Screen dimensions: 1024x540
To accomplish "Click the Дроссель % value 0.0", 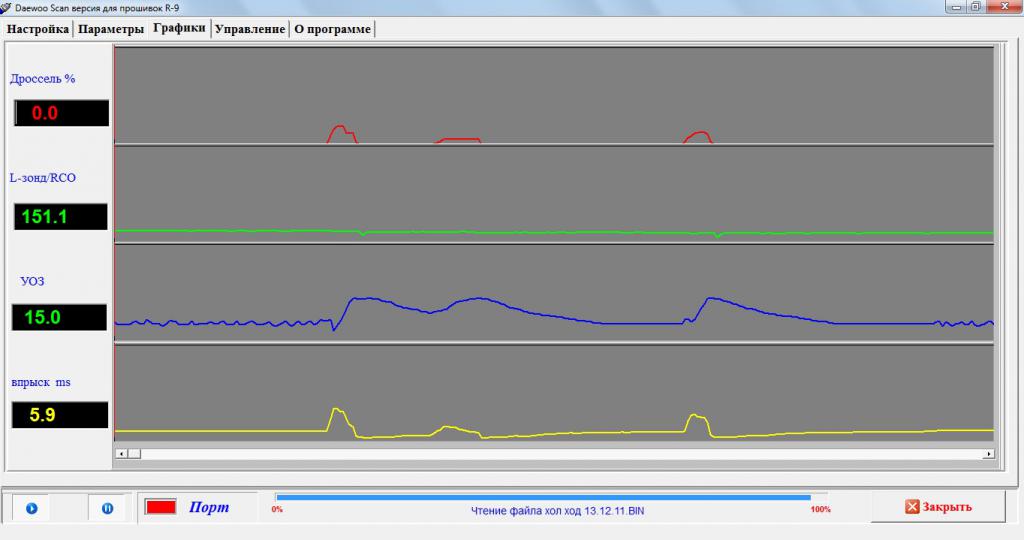I will [x=61, y=113].
